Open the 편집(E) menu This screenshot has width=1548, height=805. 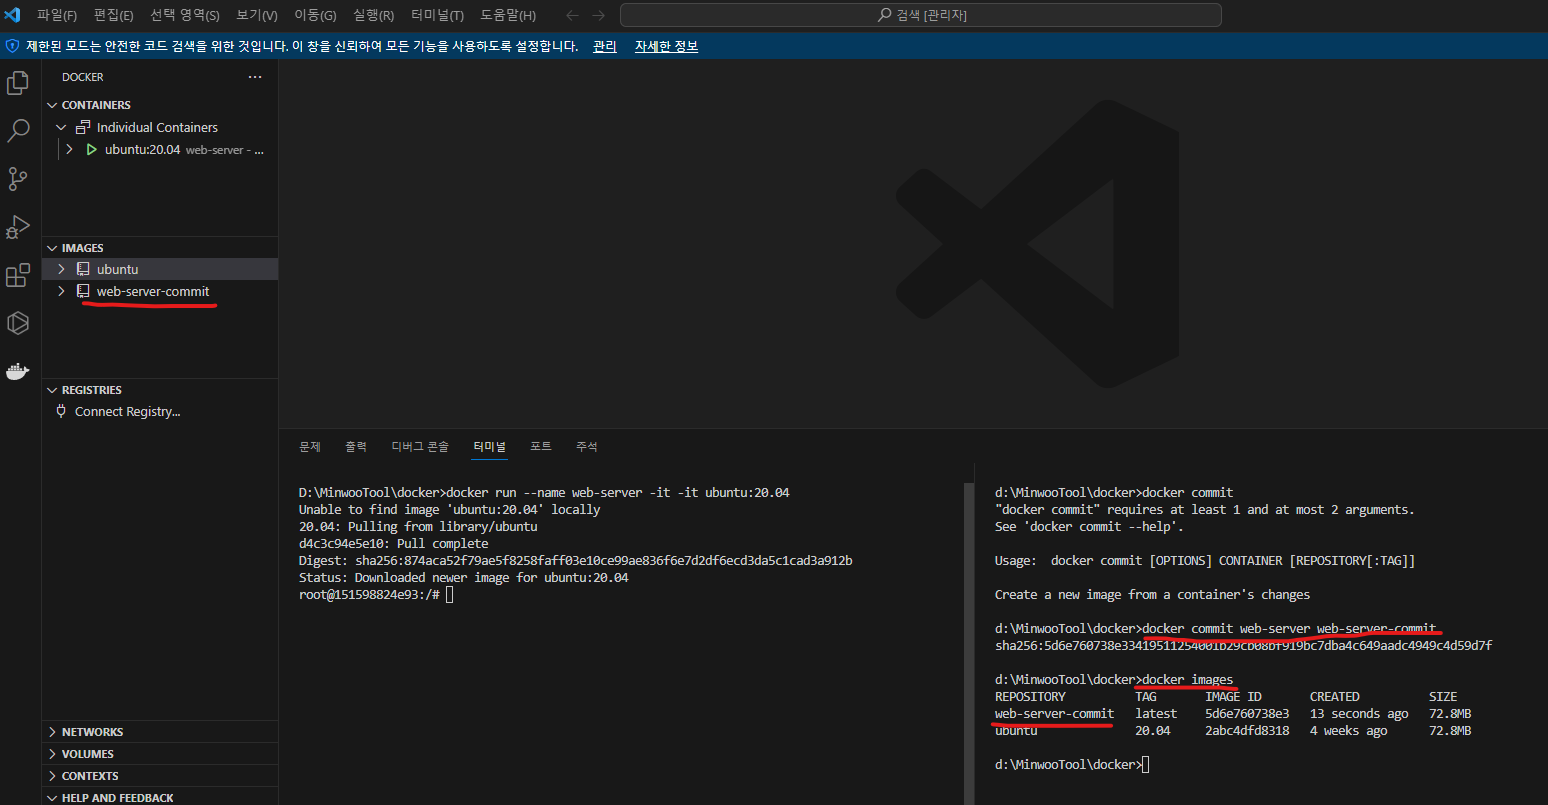click(x=114, y=15)
